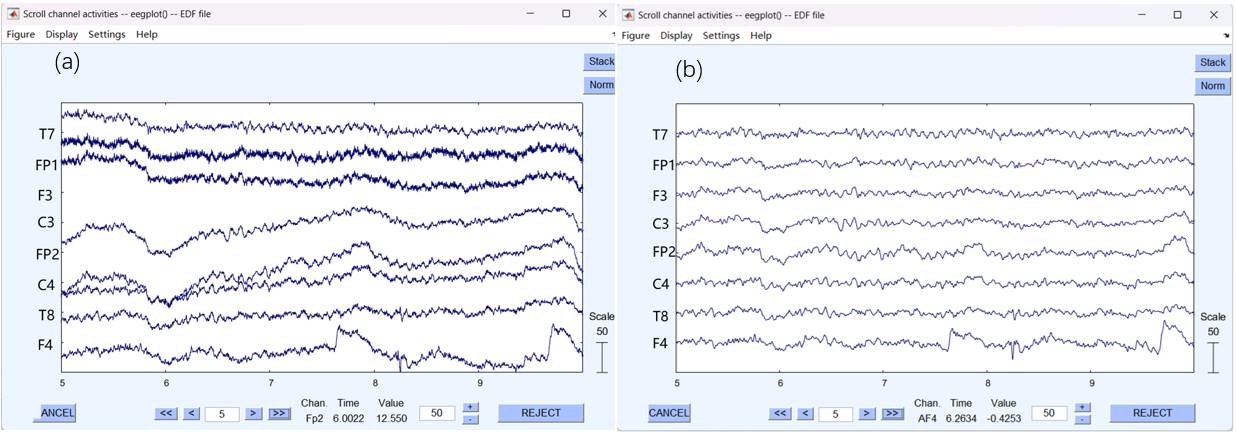
Task: Click F4 channel label in window (b)
Action: pyautogui.click(x=660, y=343)
